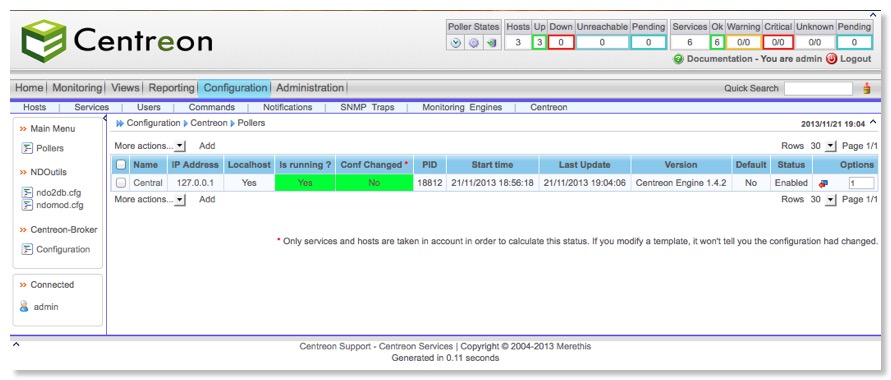Image resolution: width=891 pixels, height=380 pixels.
Task: Open the Users submenu
Action: [148, 107]
